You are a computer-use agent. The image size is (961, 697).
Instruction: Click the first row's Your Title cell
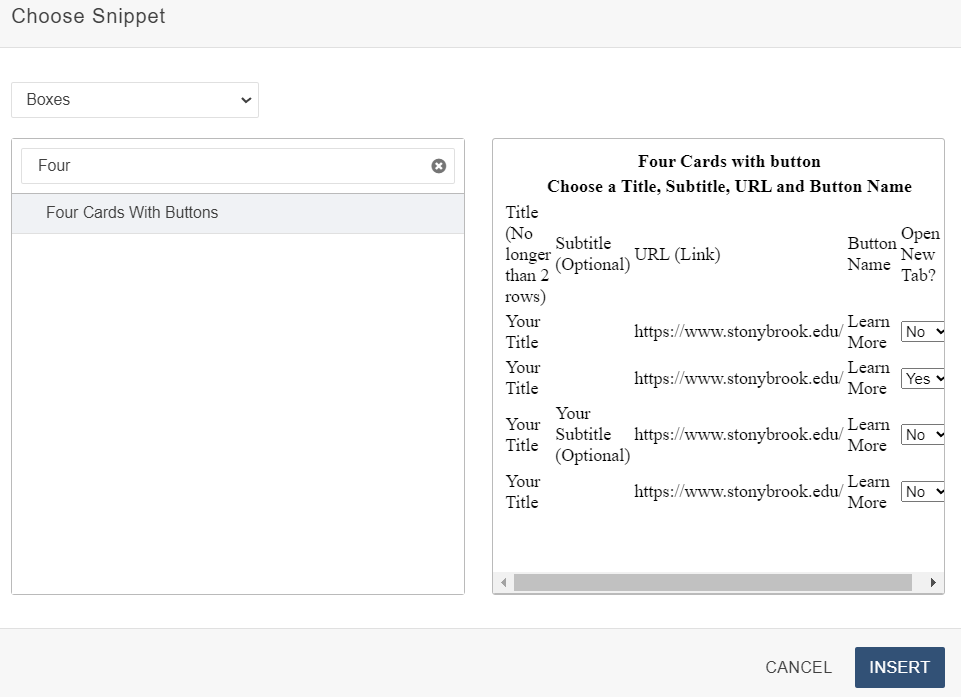pyautogui.click(x=523, y=332)
